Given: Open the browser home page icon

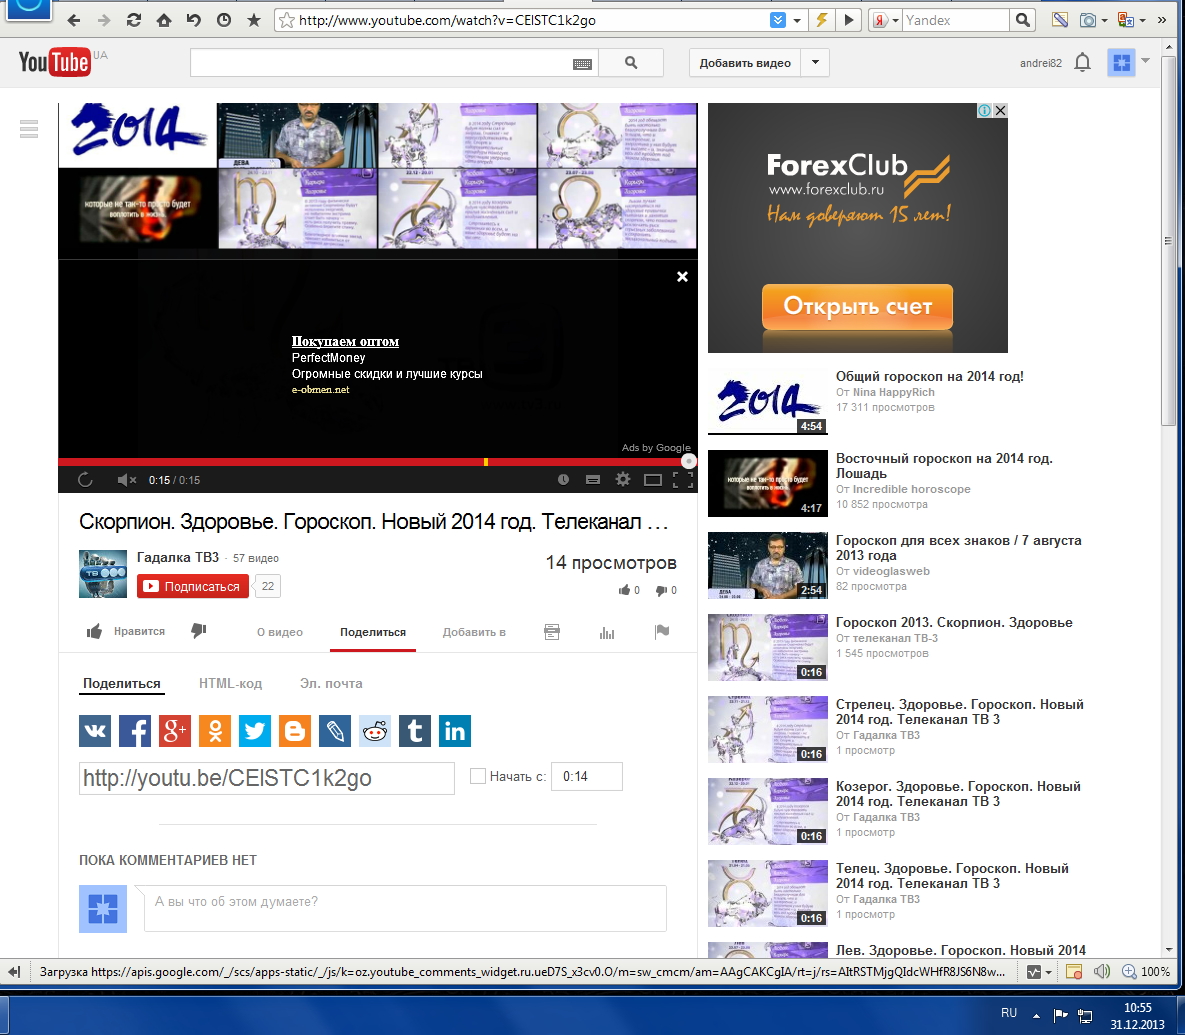Looking at the screenshot, I should (164, 20).
